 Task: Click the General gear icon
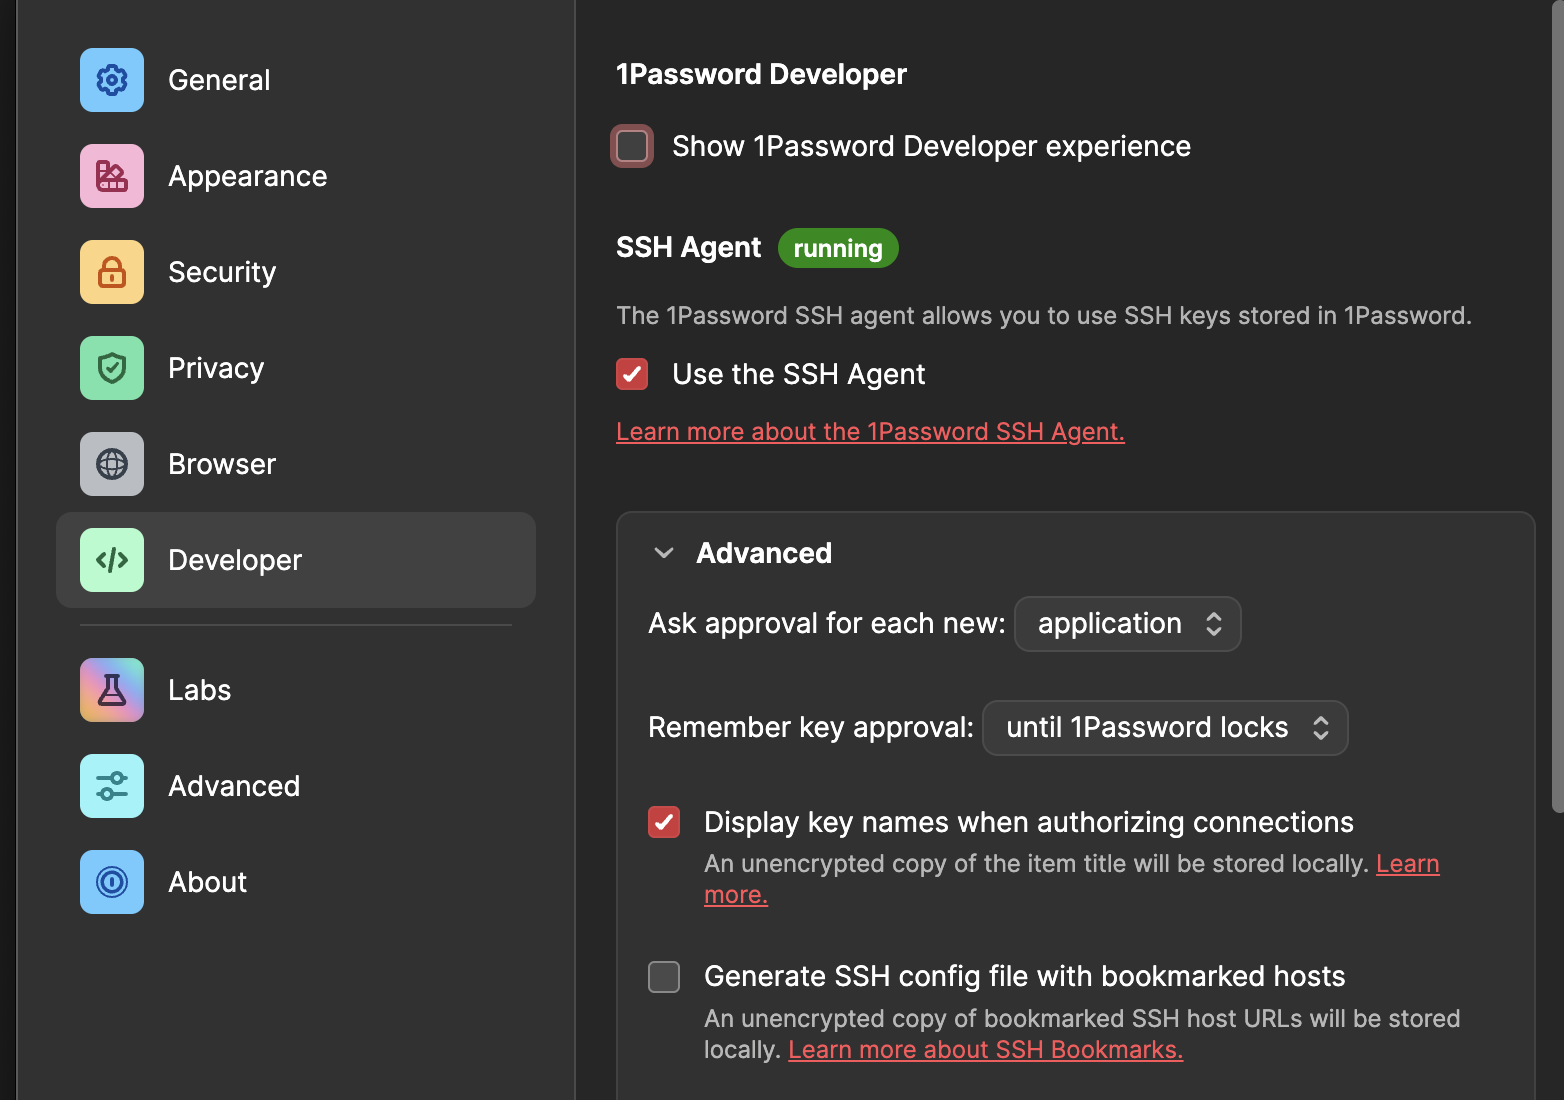click(x=112, y=80)
